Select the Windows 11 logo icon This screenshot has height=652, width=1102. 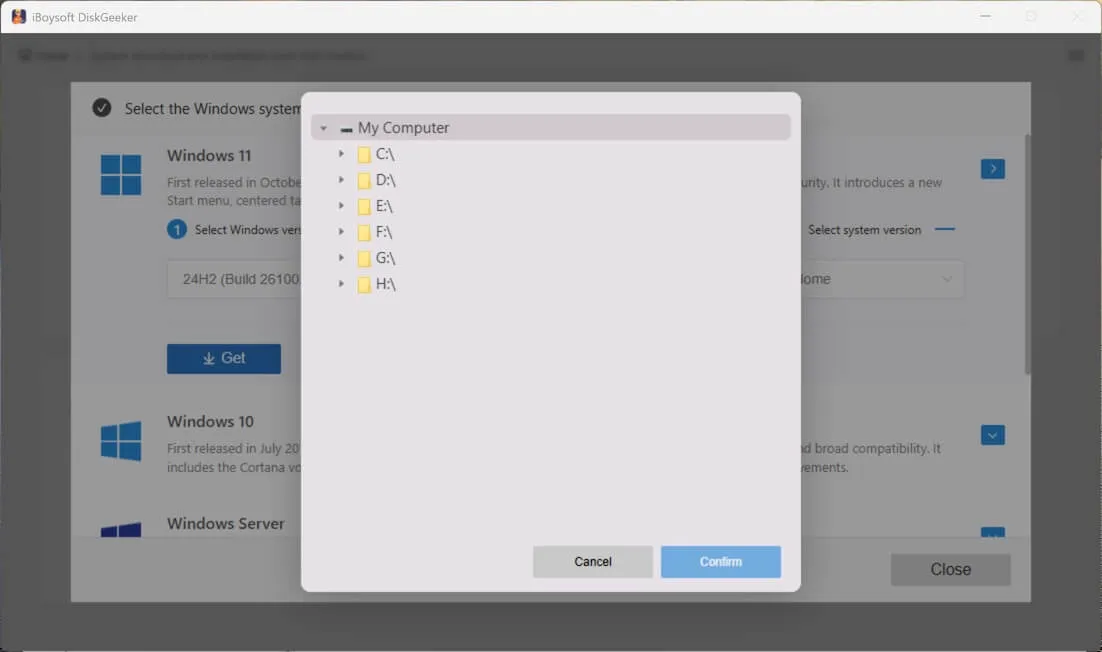click(120, 174)
